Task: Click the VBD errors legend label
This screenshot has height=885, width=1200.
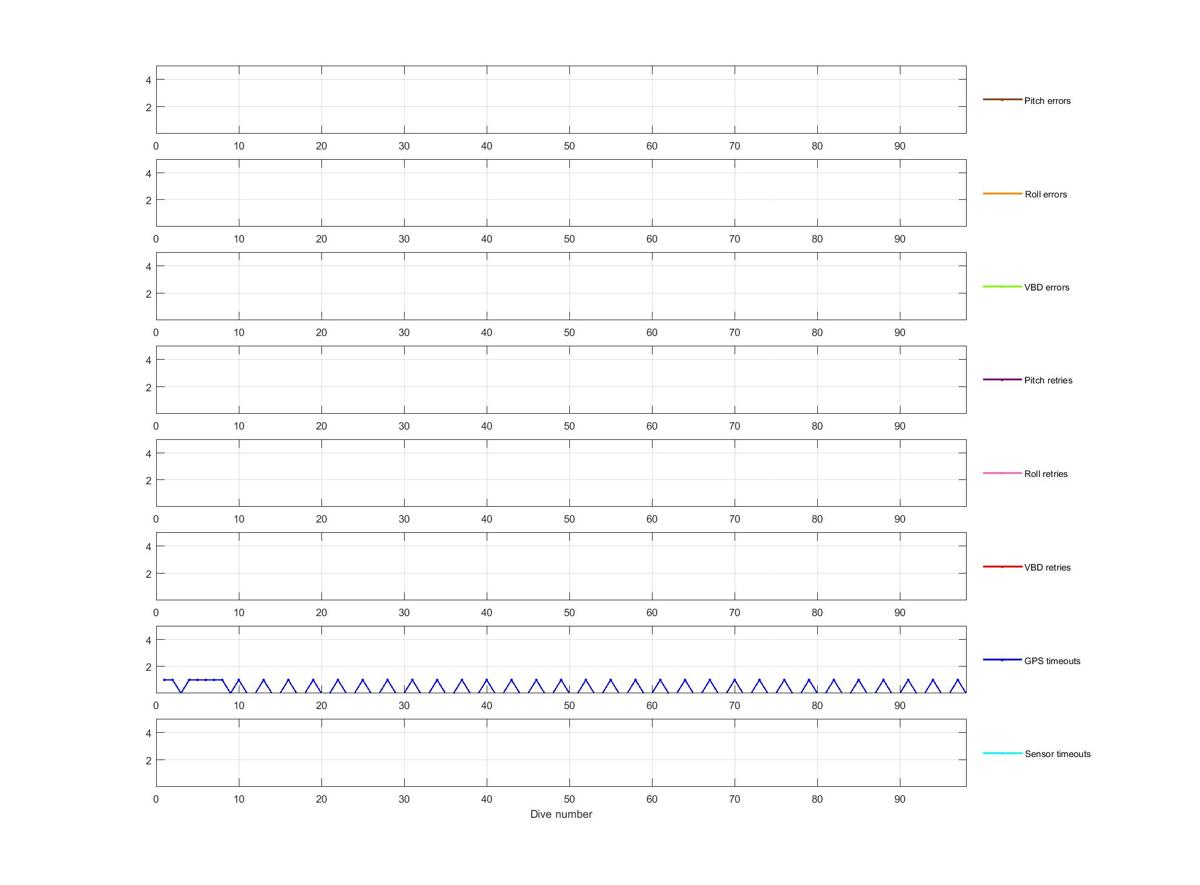Action: tap(1047, 287)
